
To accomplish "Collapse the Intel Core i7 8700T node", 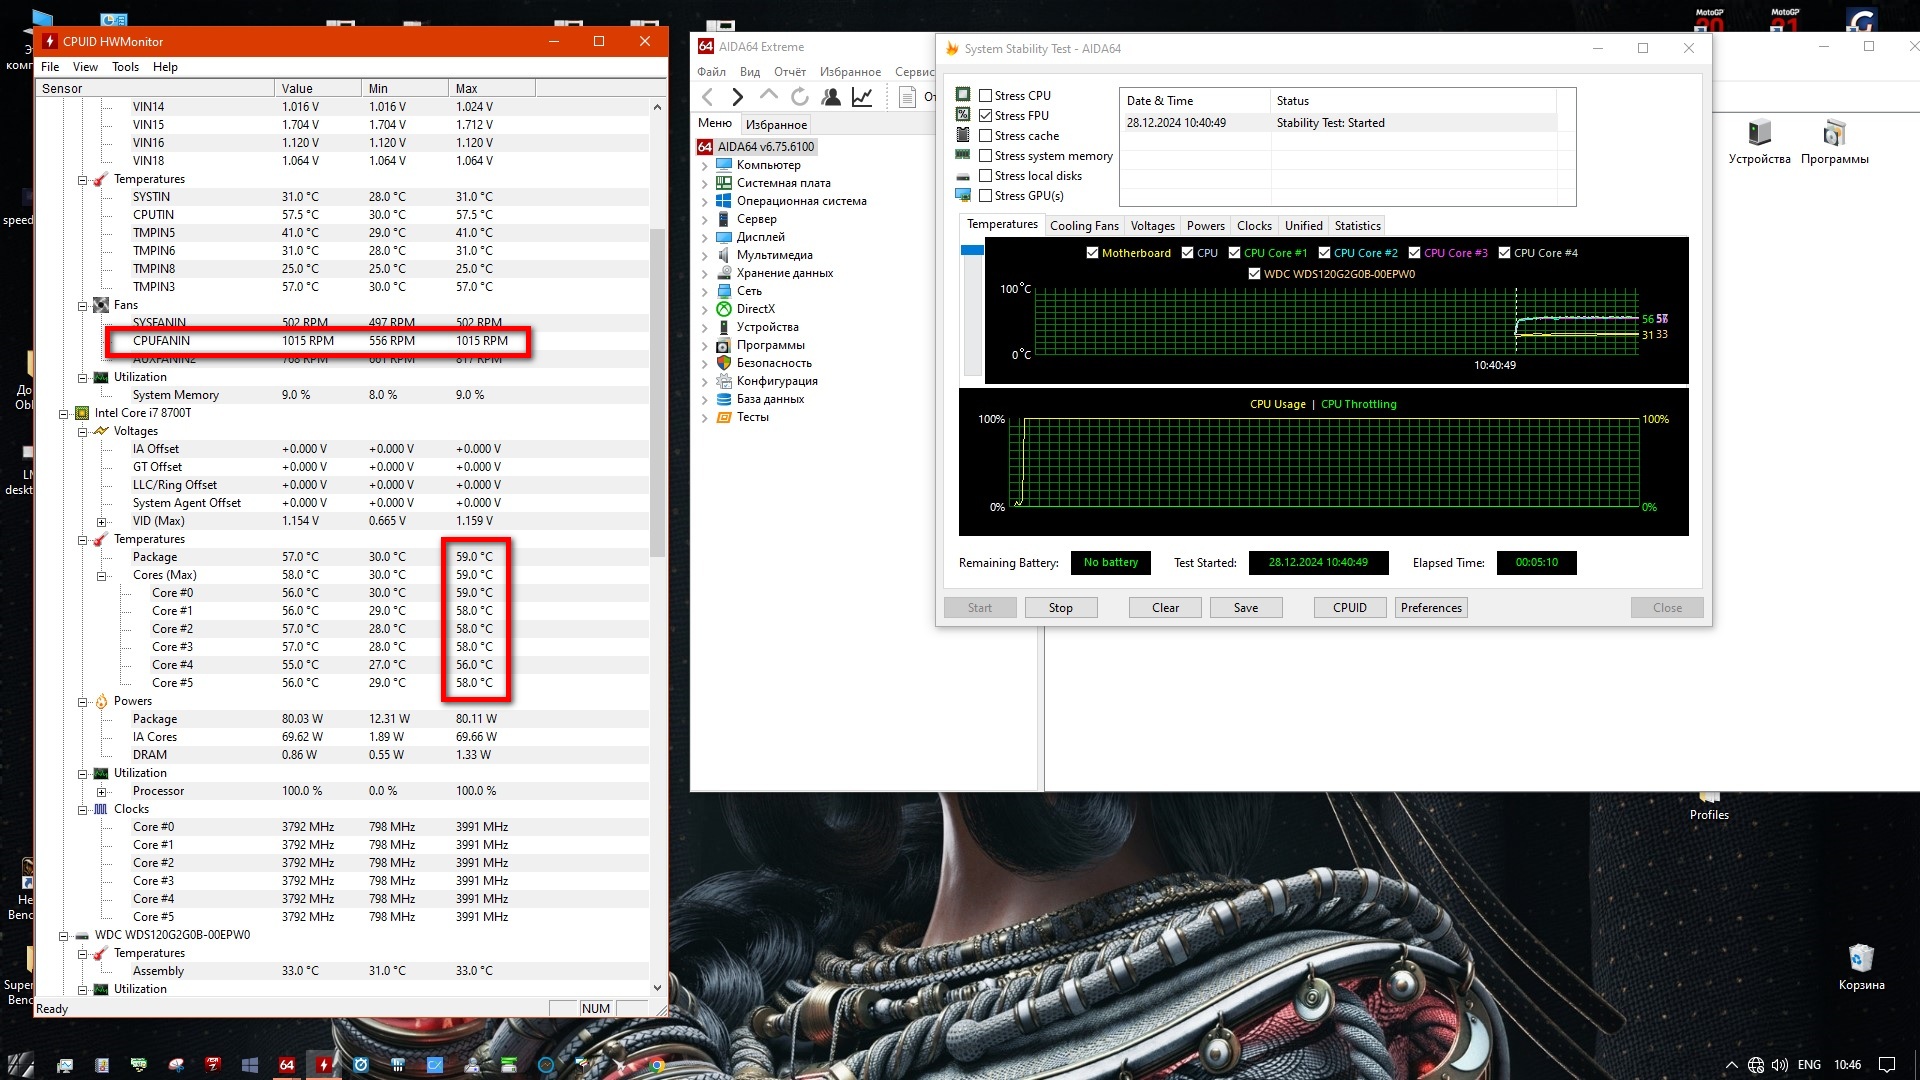I will click(64, 414).
